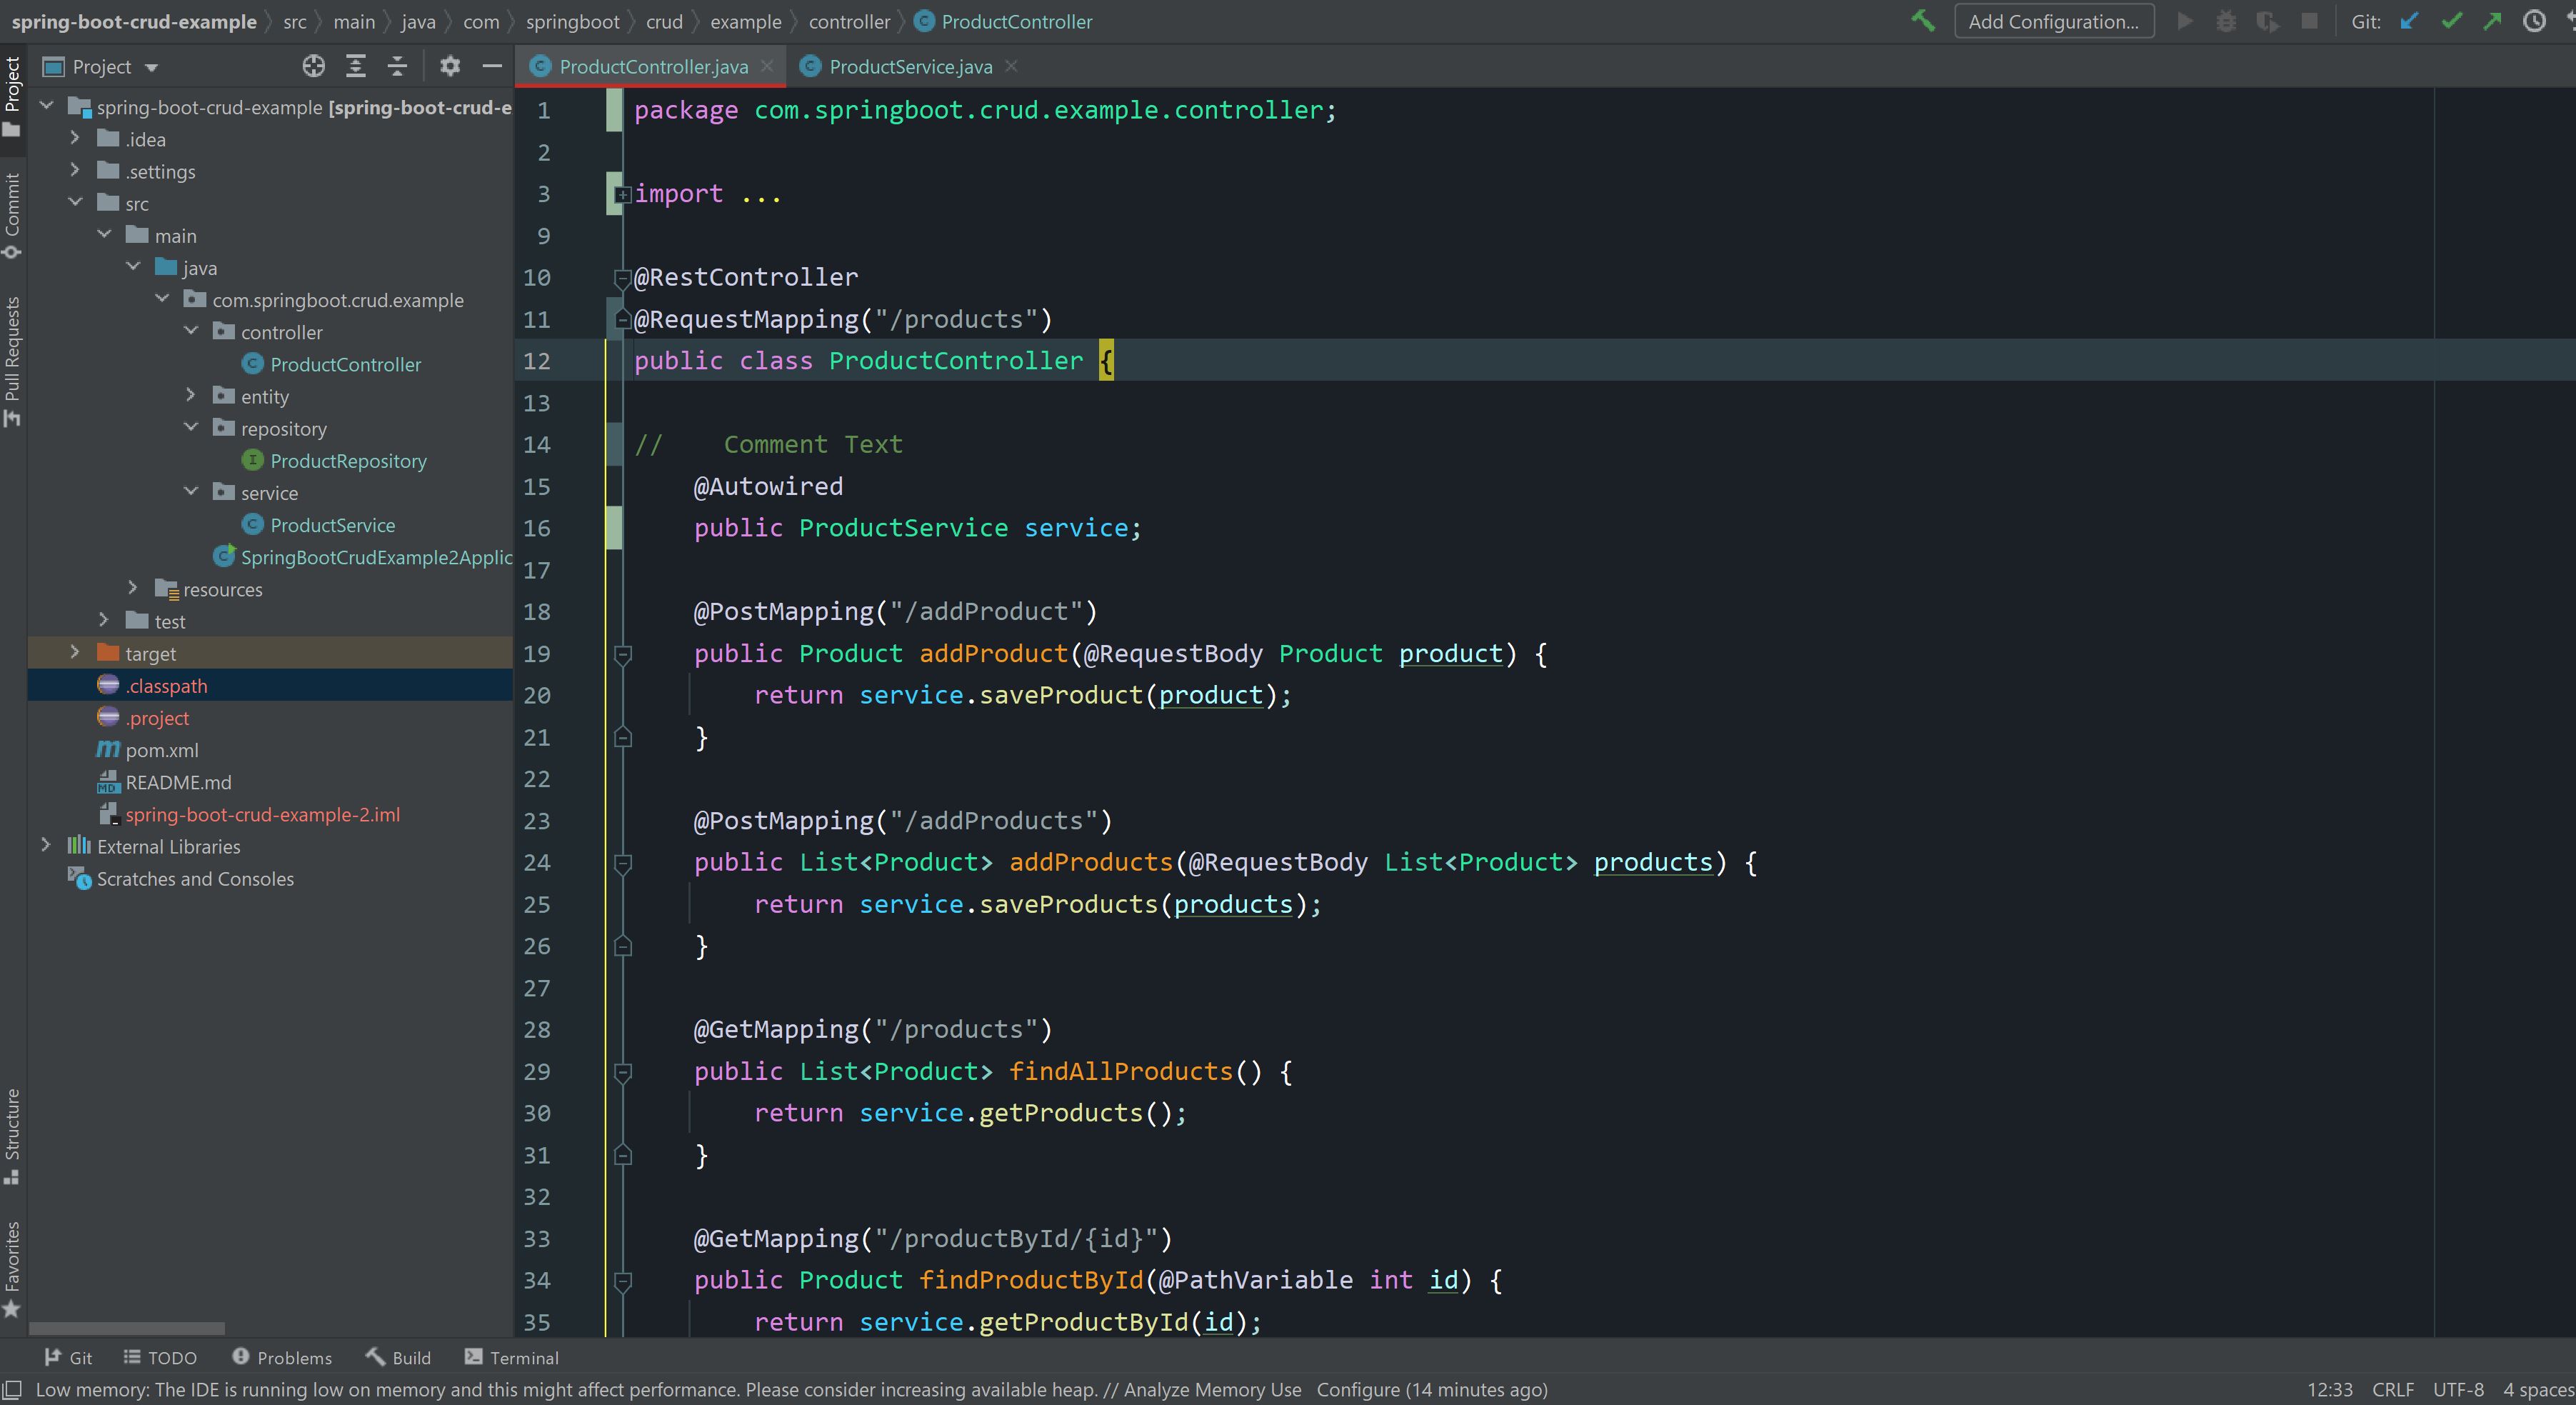Image resolution: width=2576 pixels, height=1405 pixels.
Task: Click the Build project hammer icon
Action: [1922, 21]
